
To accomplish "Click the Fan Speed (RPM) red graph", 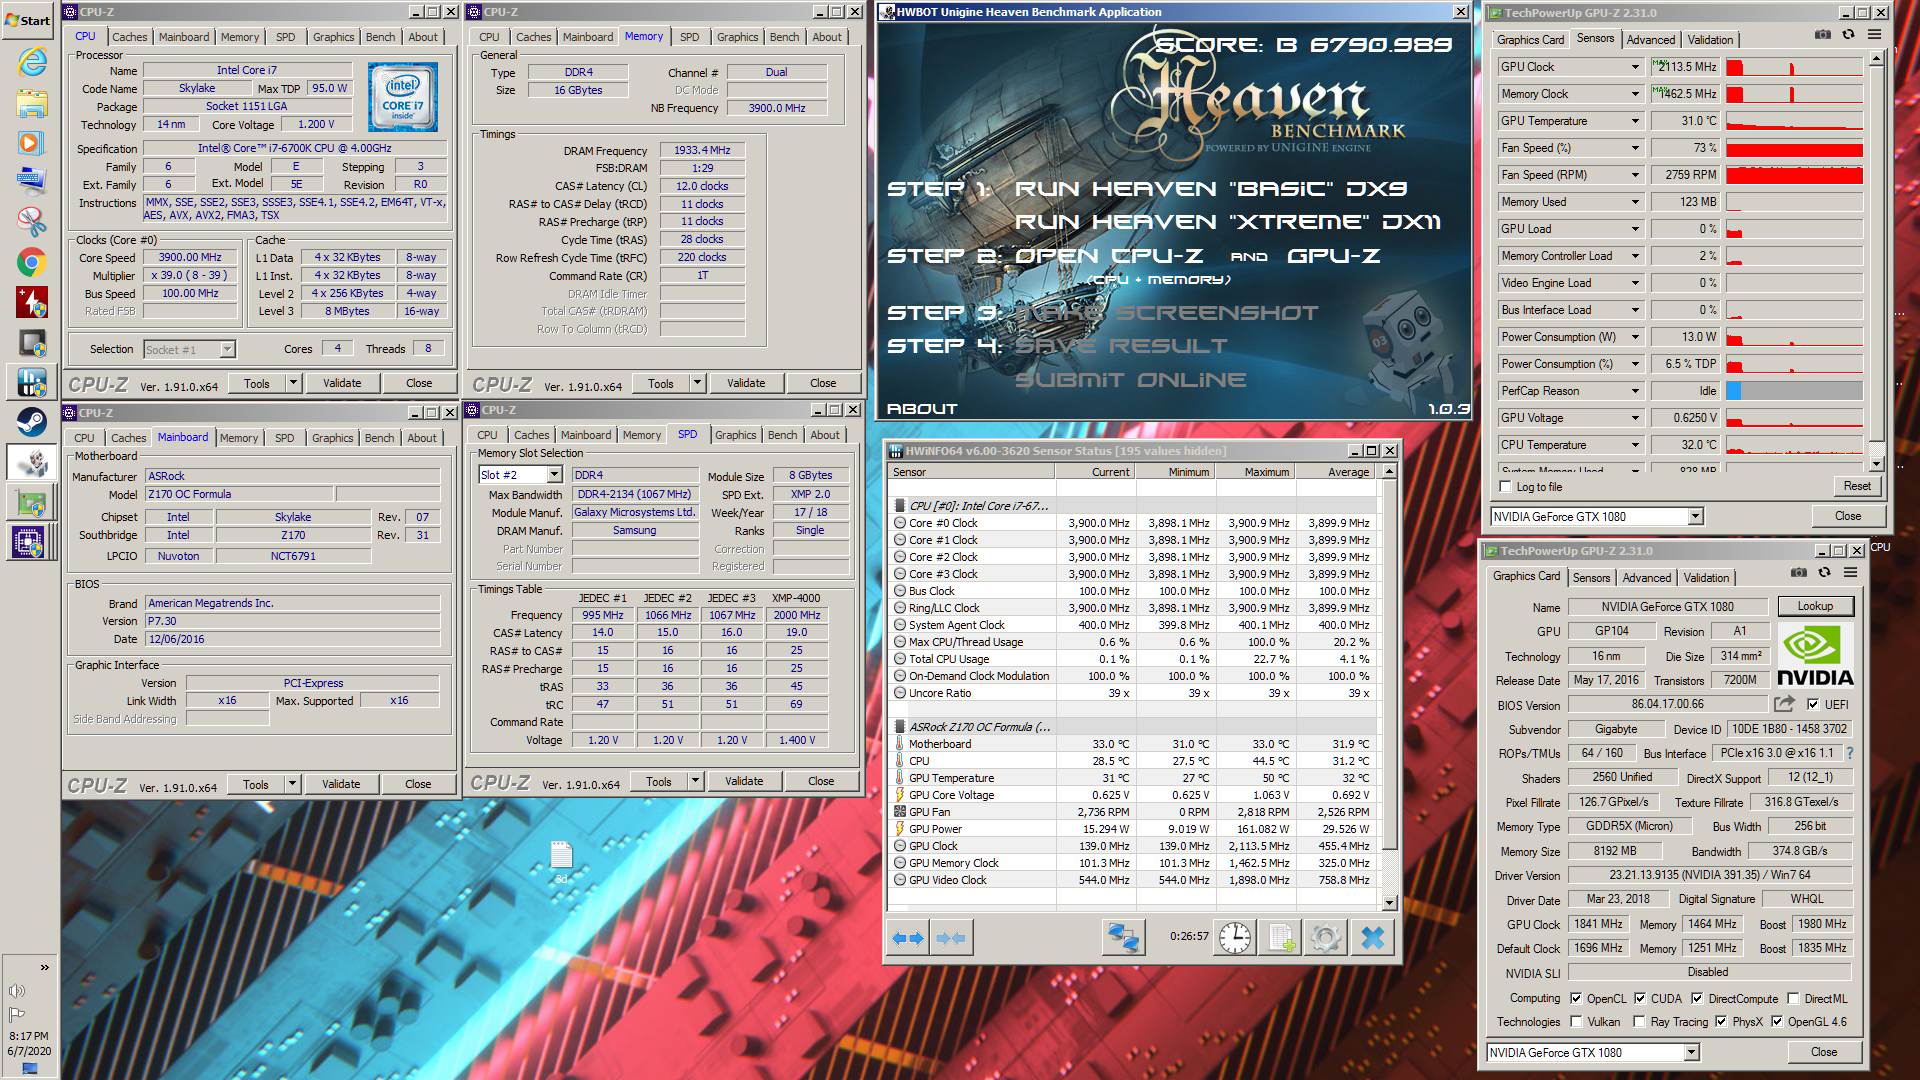I will point(1794,175).
